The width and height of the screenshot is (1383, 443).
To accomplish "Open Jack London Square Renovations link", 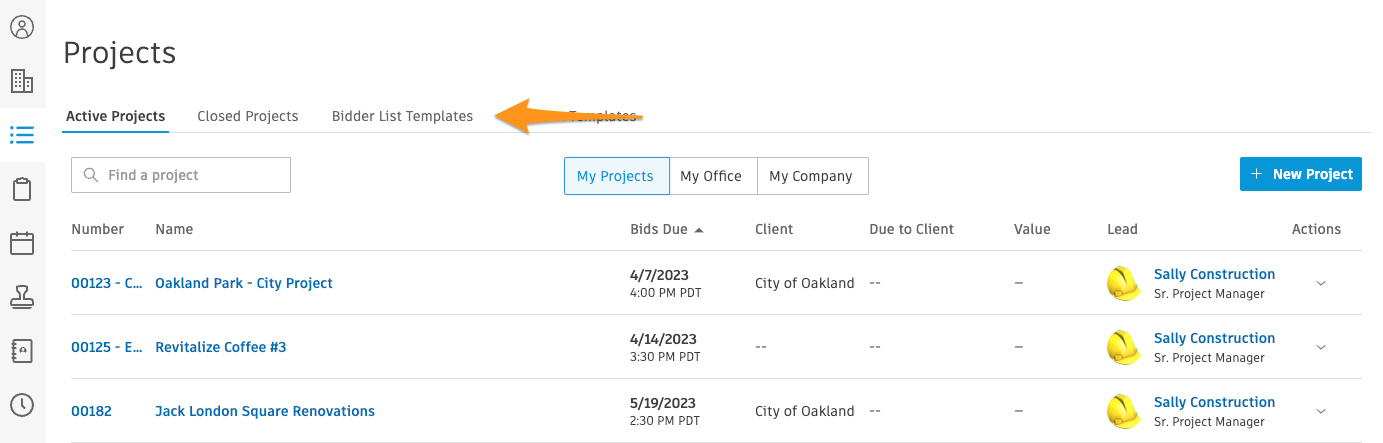I will coord(265,411).
